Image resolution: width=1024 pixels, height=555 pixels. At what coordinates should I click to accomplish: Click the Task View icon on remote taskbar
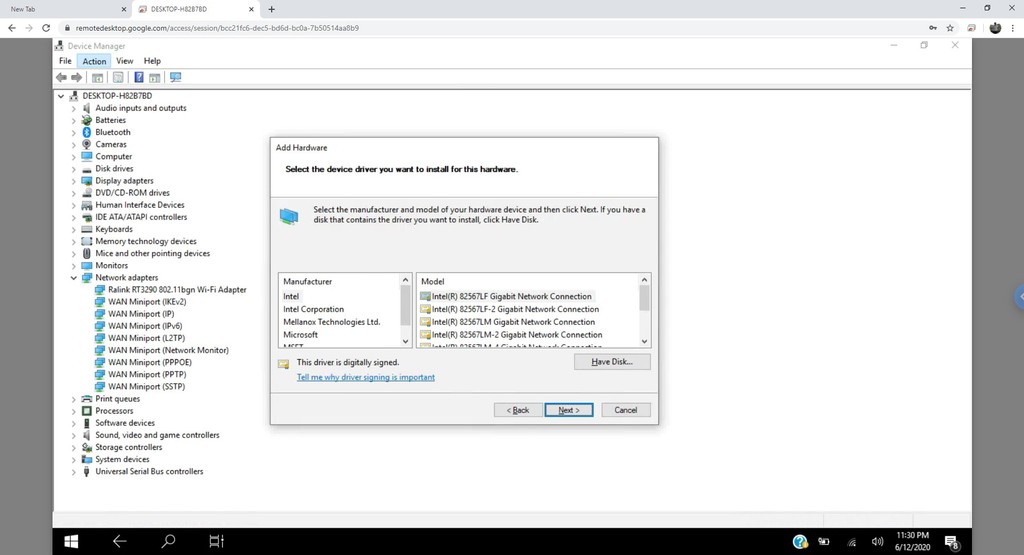click(x=216, y=541)
